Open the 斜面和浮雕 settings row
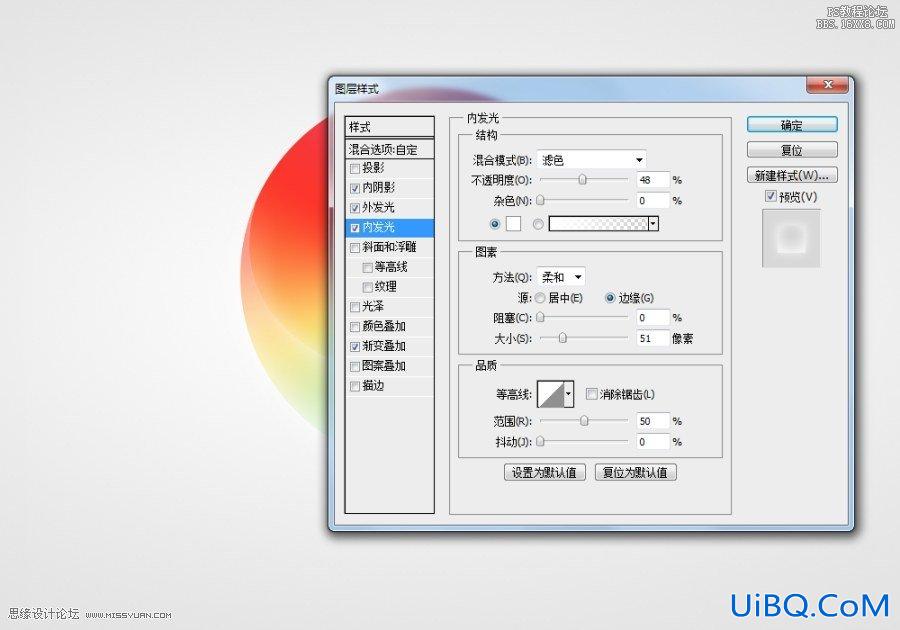The height and width of the screenshot is (630, 900). pos(389,247)
